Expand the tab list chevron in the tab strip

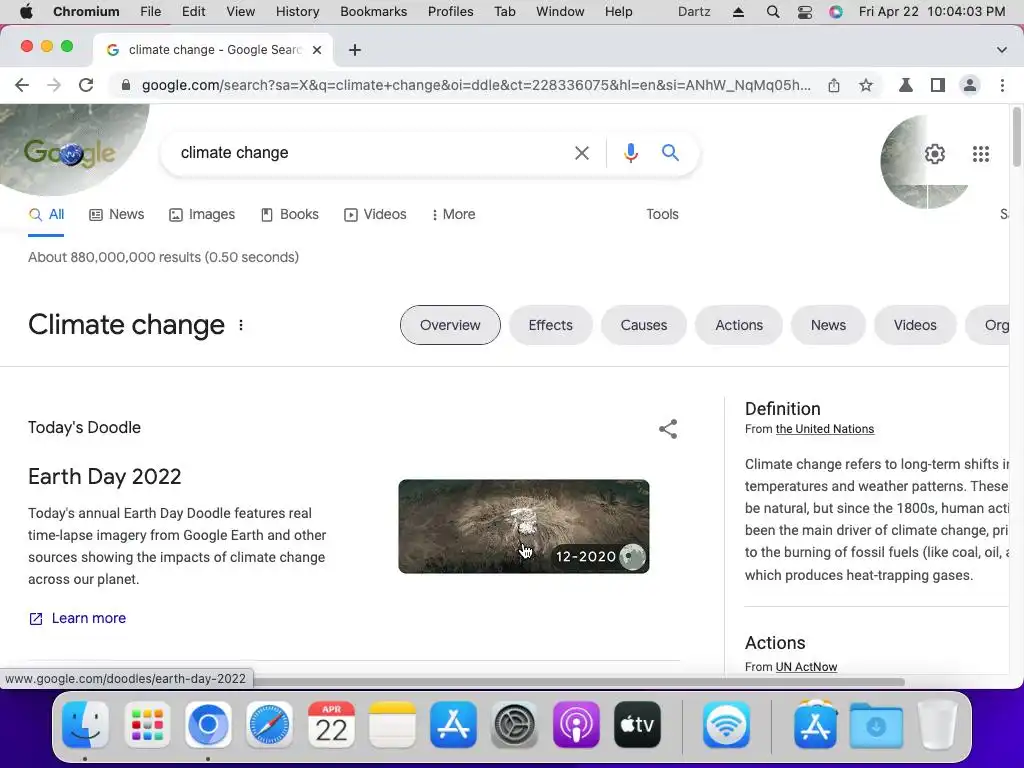pos(1002,50)
